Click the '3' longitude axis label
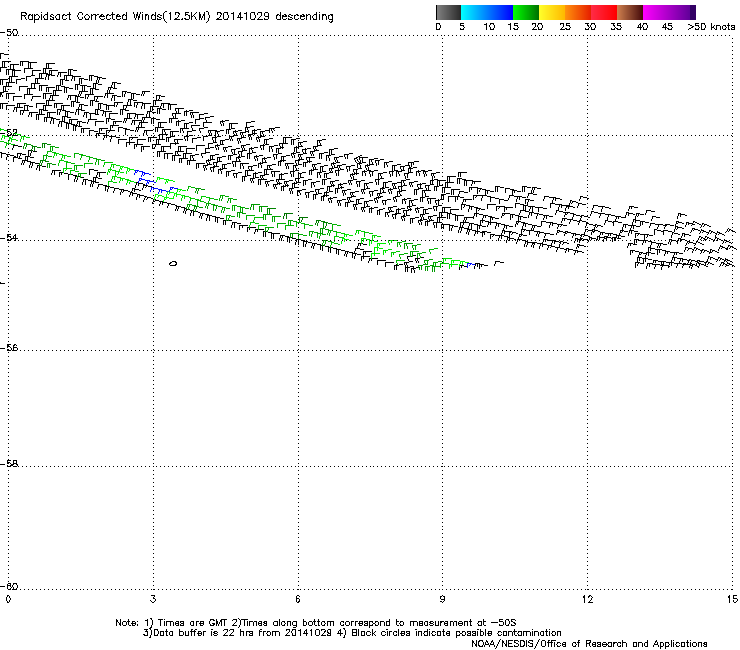This screenshot has width=740, height=650. [153, 599]
